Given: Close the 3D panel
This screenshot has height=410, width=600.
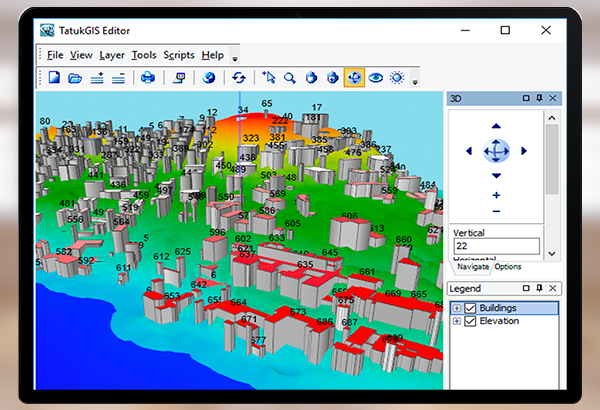Looking at the screenshot, I should pyautogui.click(x=553, y=98).
